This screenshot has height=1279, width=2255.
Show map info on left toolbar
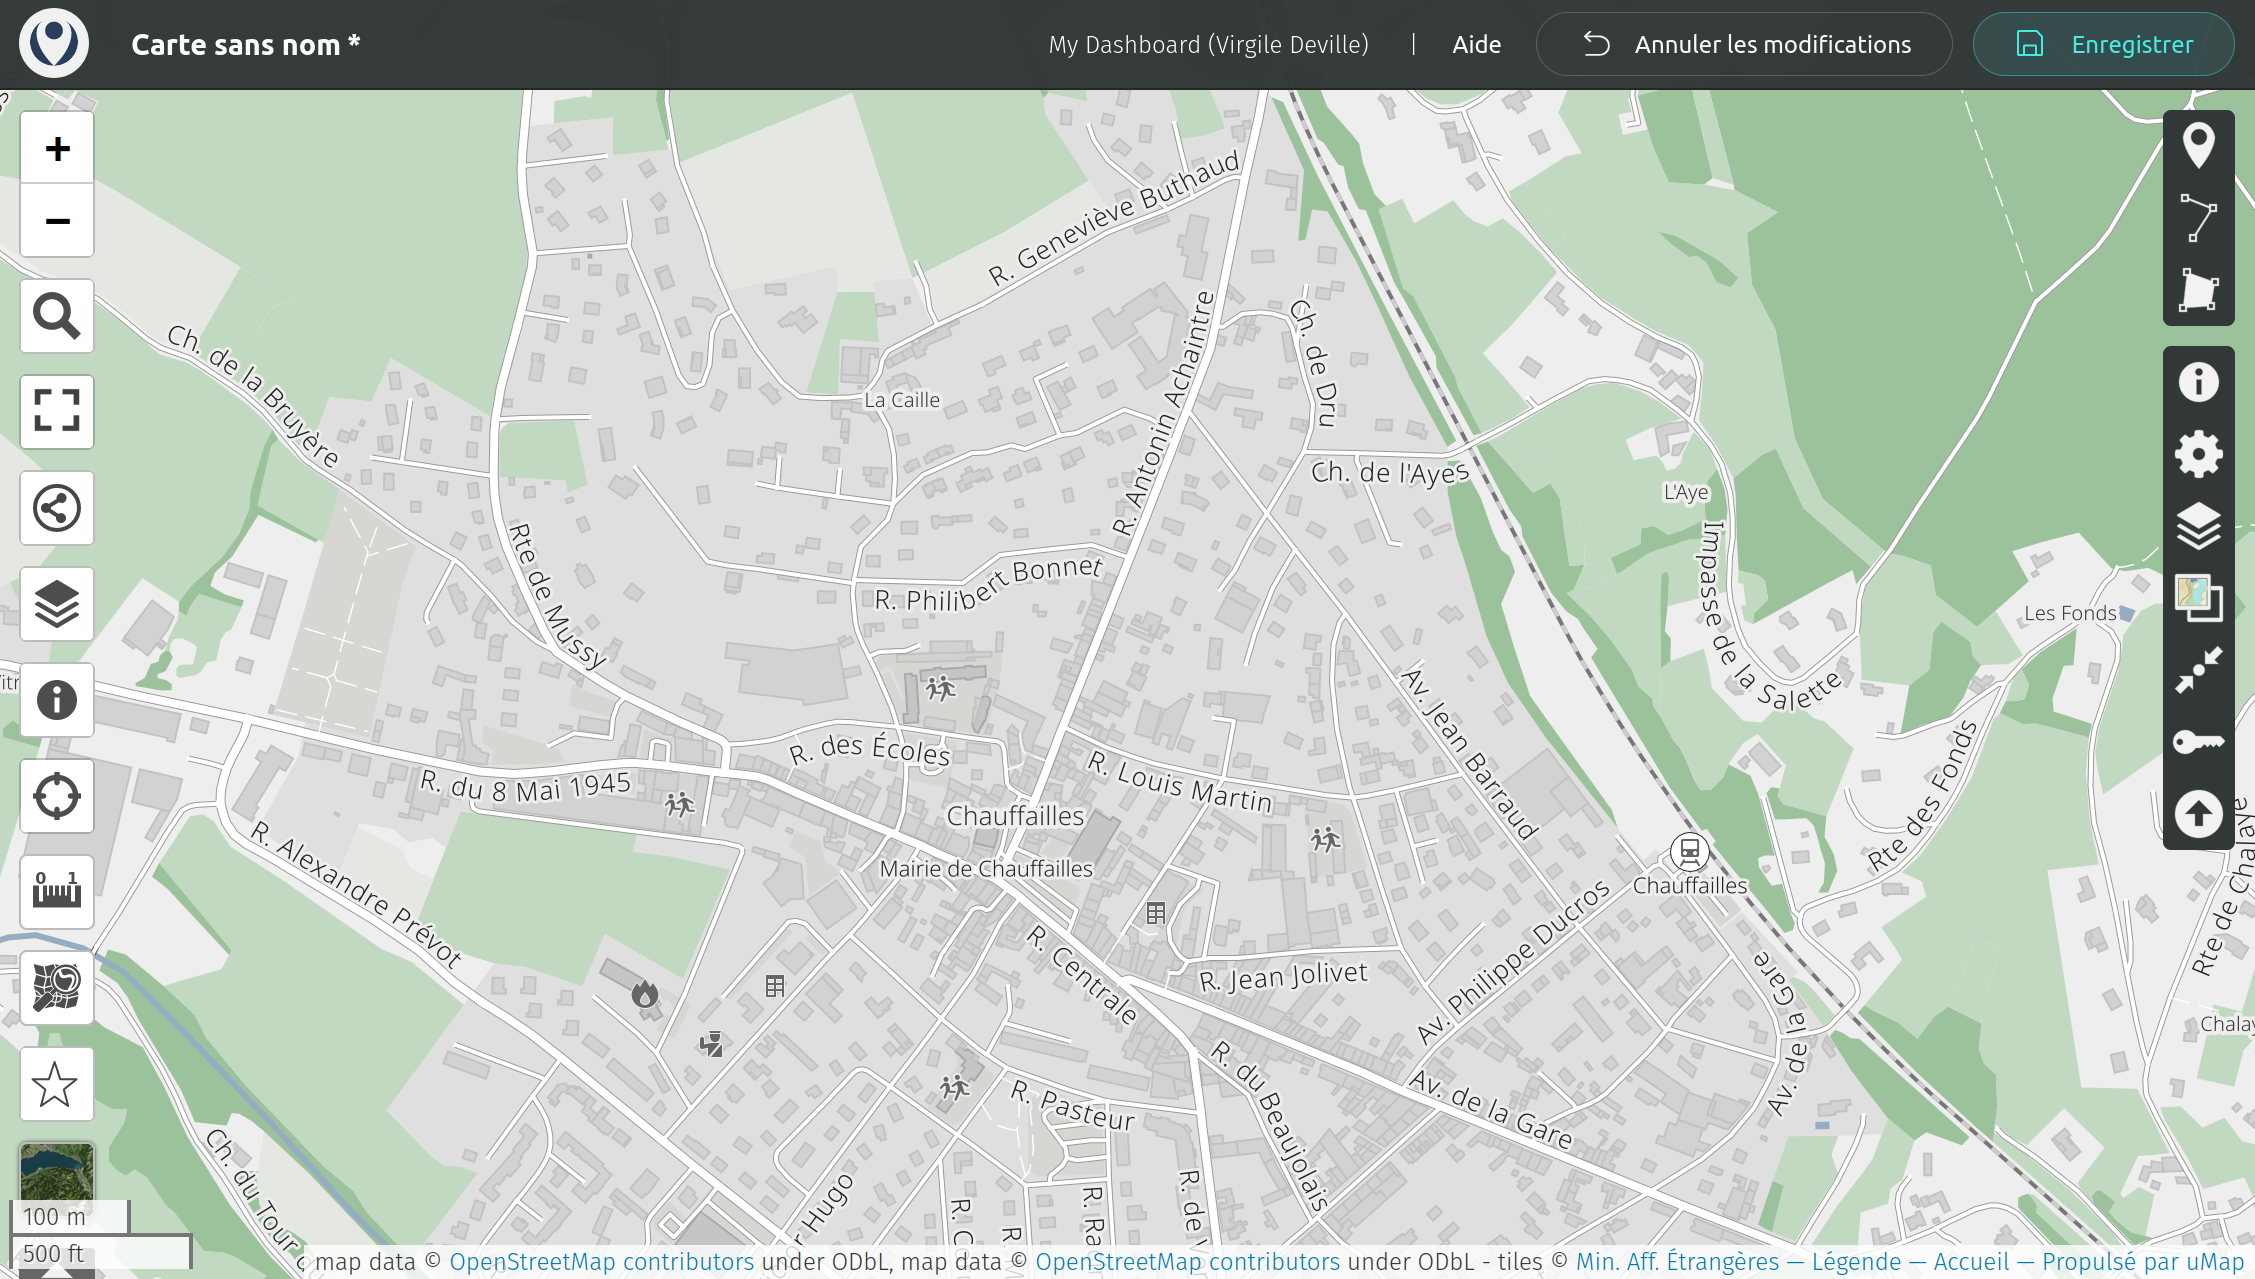(x=57, y=700)
